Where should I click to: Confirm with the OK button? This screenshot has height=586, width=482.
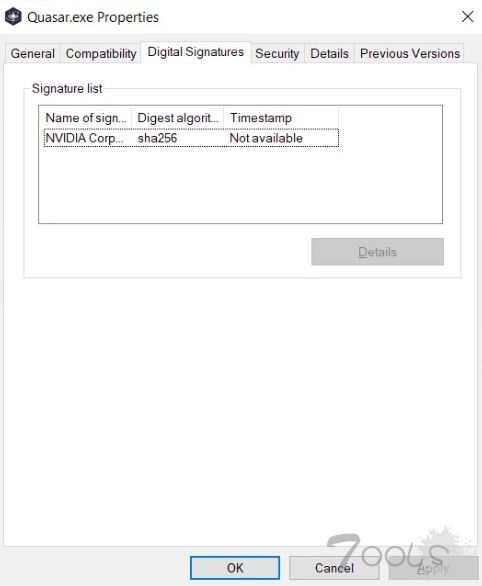(235, 568)
